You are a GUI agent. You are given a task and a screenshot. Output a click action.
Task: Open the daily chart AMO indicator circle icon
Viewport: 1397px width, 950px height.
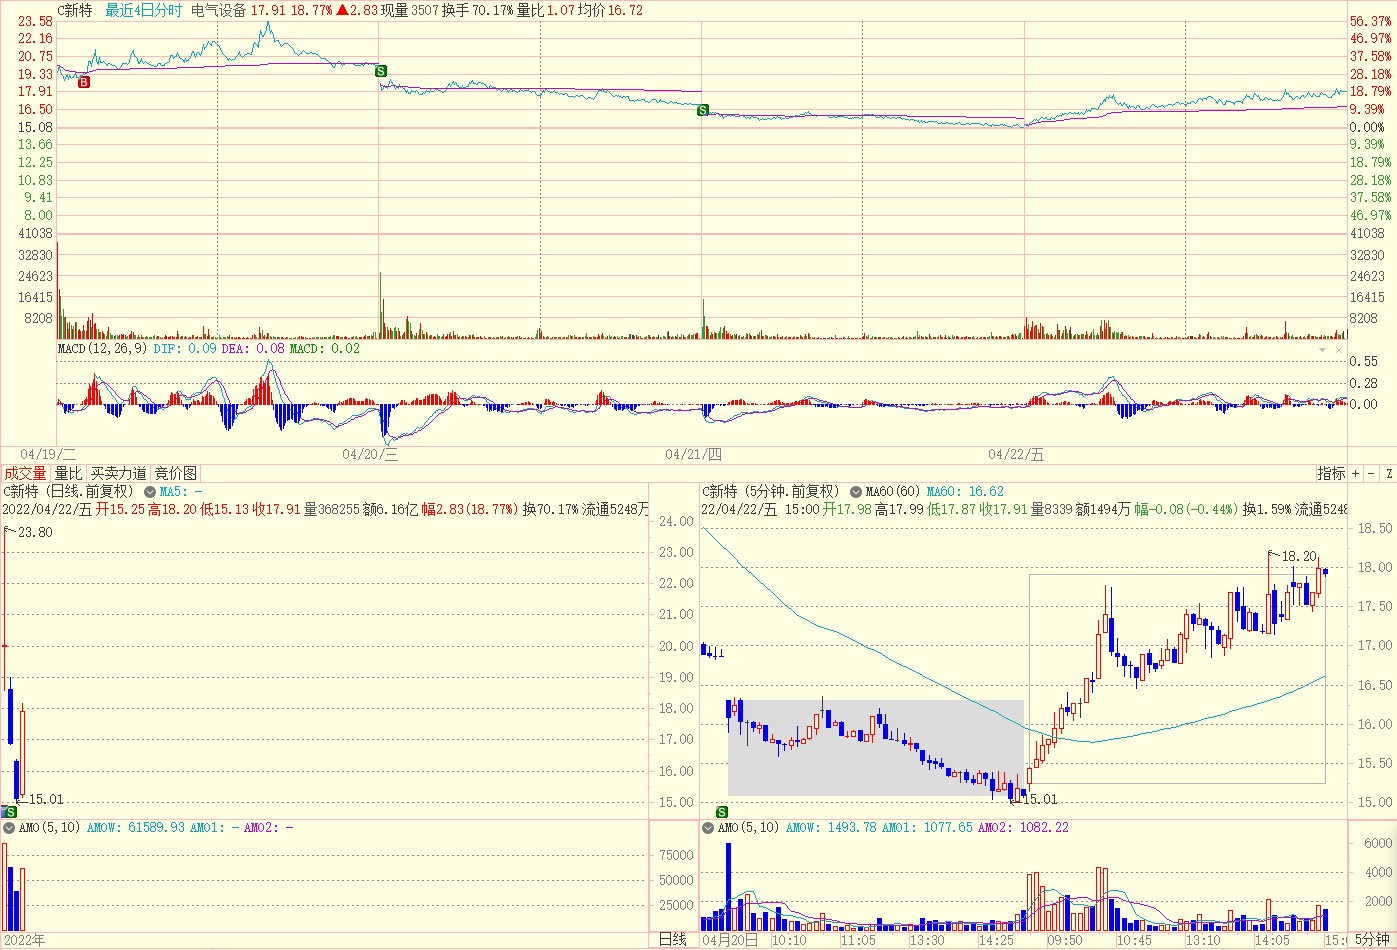(x=9, y=828)
